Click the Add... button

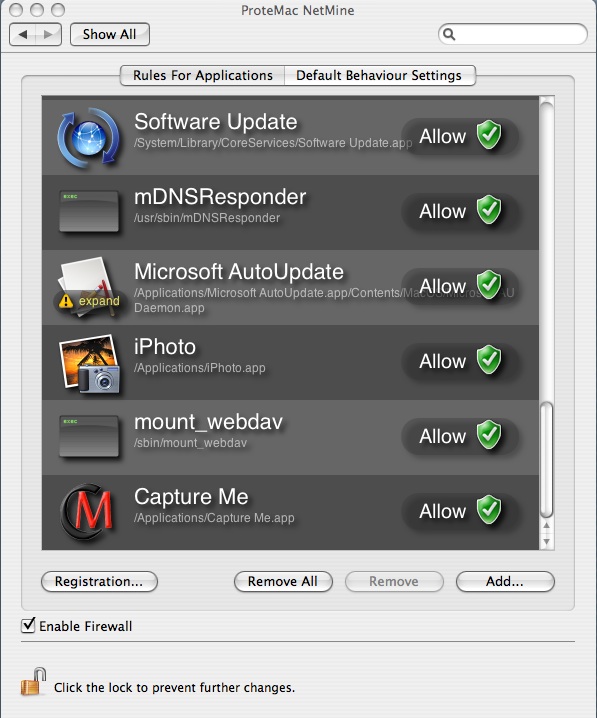pos(505,582)
